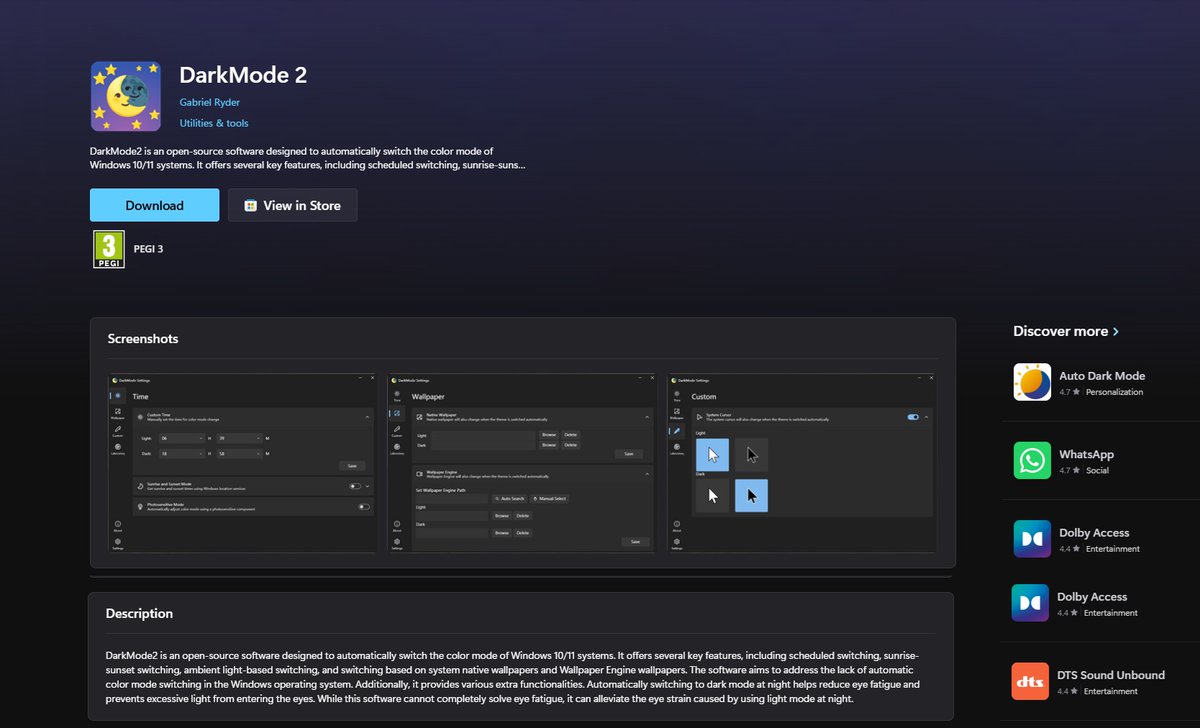Click the Microsoft Store icon in the View in Store button

(x=251, y=205)
